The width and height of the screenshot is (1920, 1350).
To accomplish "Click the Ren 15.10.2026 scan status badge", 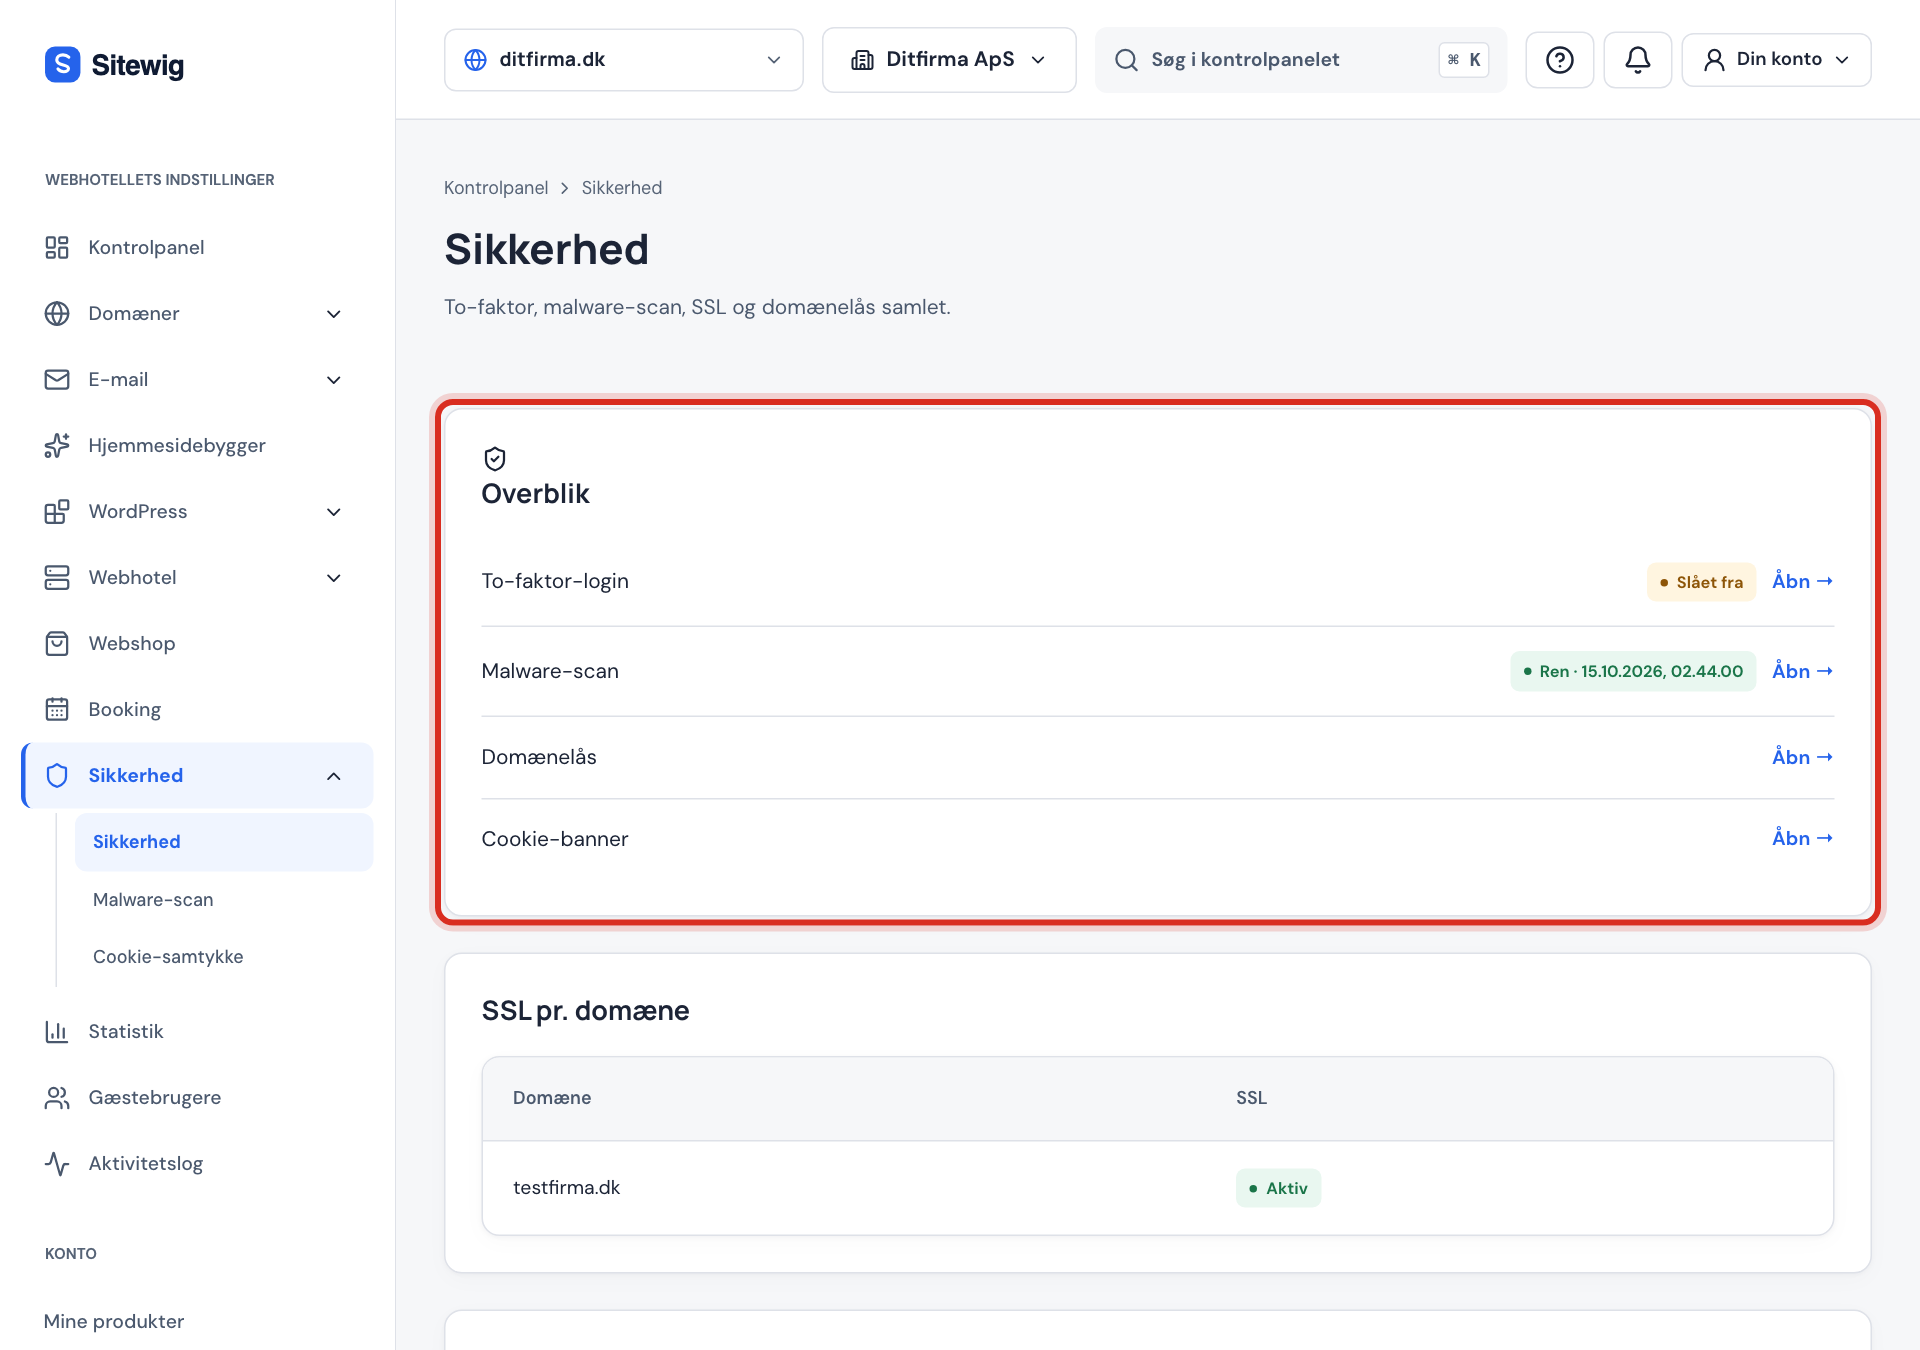I will (x=1633, y=671).
